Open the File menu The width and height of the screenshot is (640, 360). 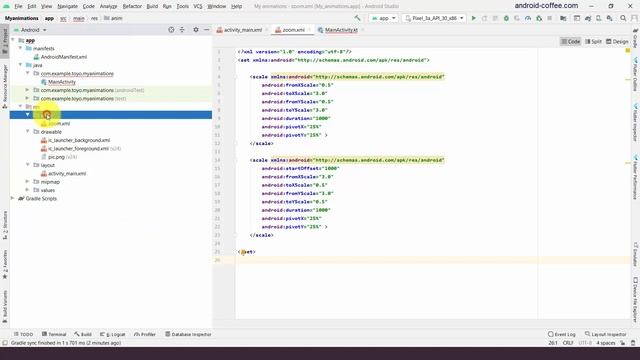18,6
